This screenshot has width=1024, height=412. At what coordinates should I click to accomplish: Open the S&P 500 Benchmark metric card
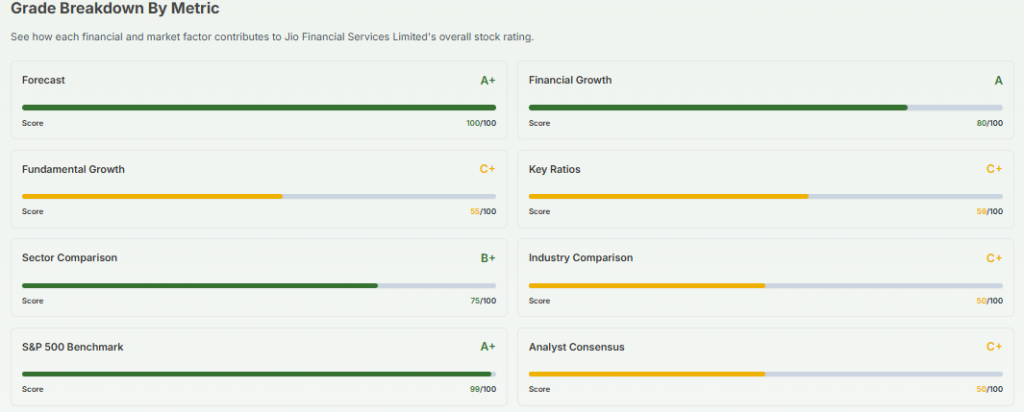click(x=259, y=367)
